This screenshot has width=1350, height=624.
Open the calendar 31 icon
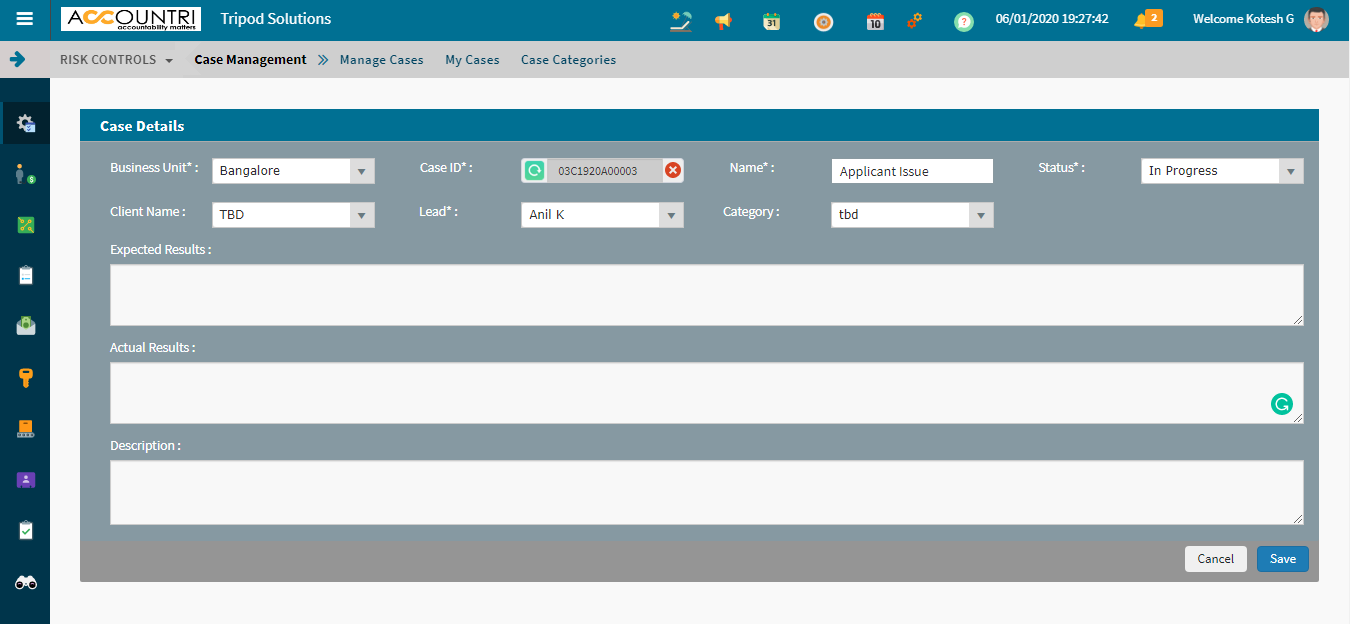coord(771,21)
